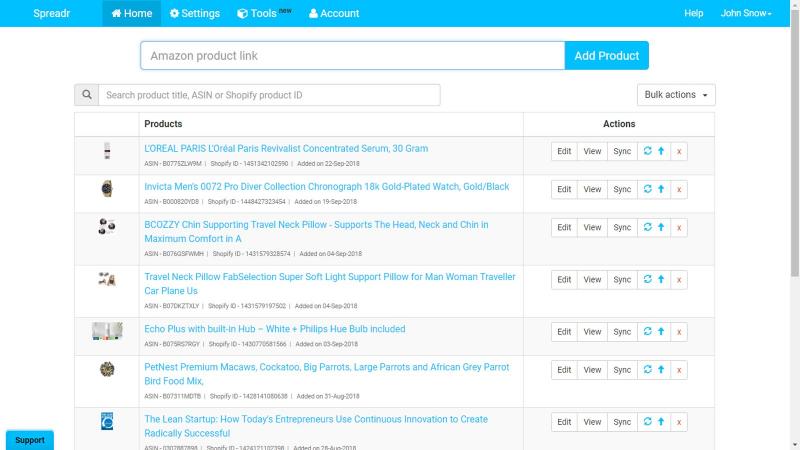Image resolution: width=800 pixels, height=450 pixels.
Task: Focus the Amazon product link field
Action: [353, 56]
